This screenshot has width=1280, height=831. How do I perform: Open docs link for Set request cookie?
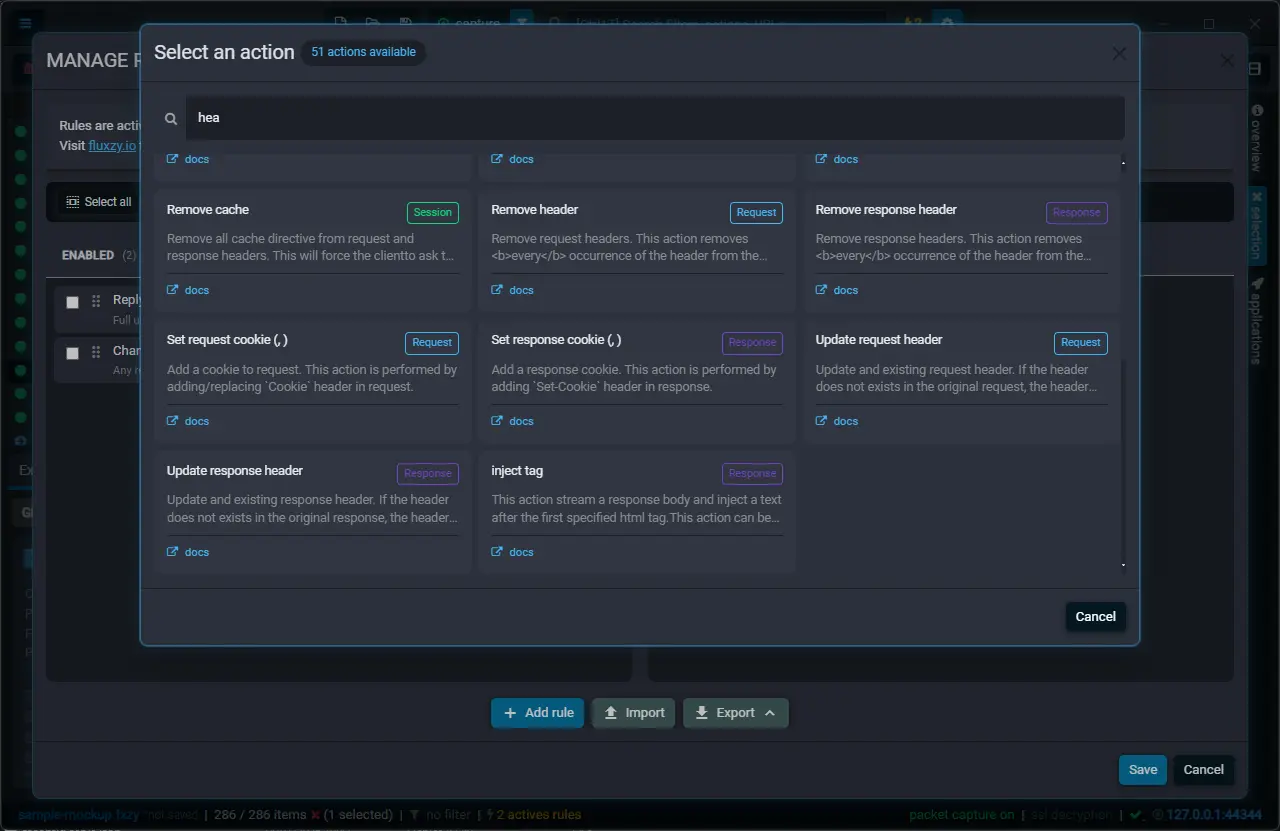pyautogui.click(x=188, y=421)
